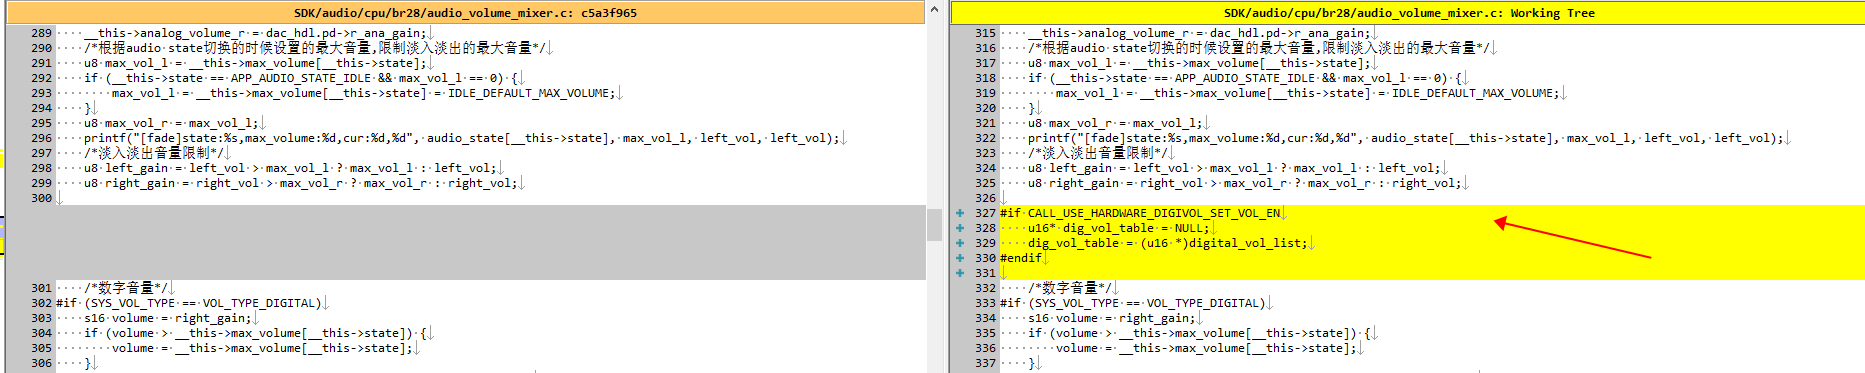Select the right pane header 'Working Tree'
The image size is (1865, 373).
click(x=1408, y=13)
